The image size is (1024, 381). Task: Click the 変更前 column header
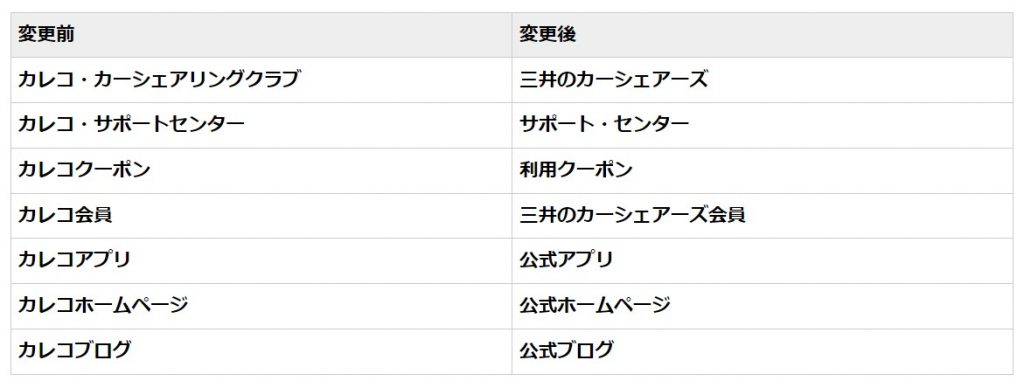click(x=261, y=35)
